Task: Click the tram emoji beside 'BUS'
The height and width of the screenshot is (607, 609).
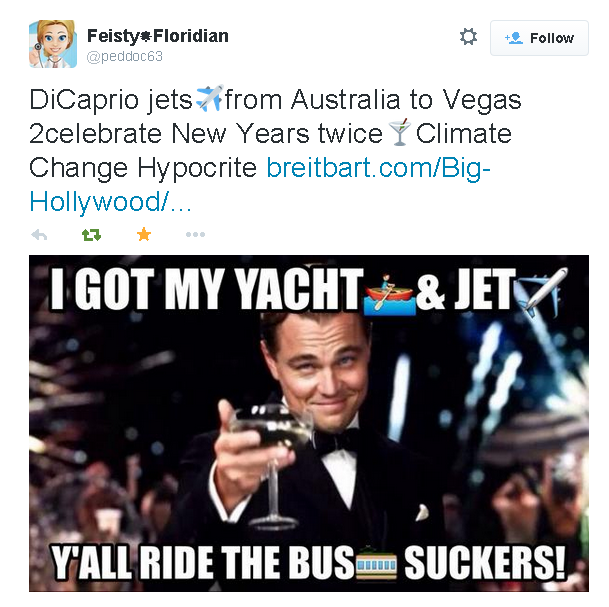Action: tap(376, 563)
